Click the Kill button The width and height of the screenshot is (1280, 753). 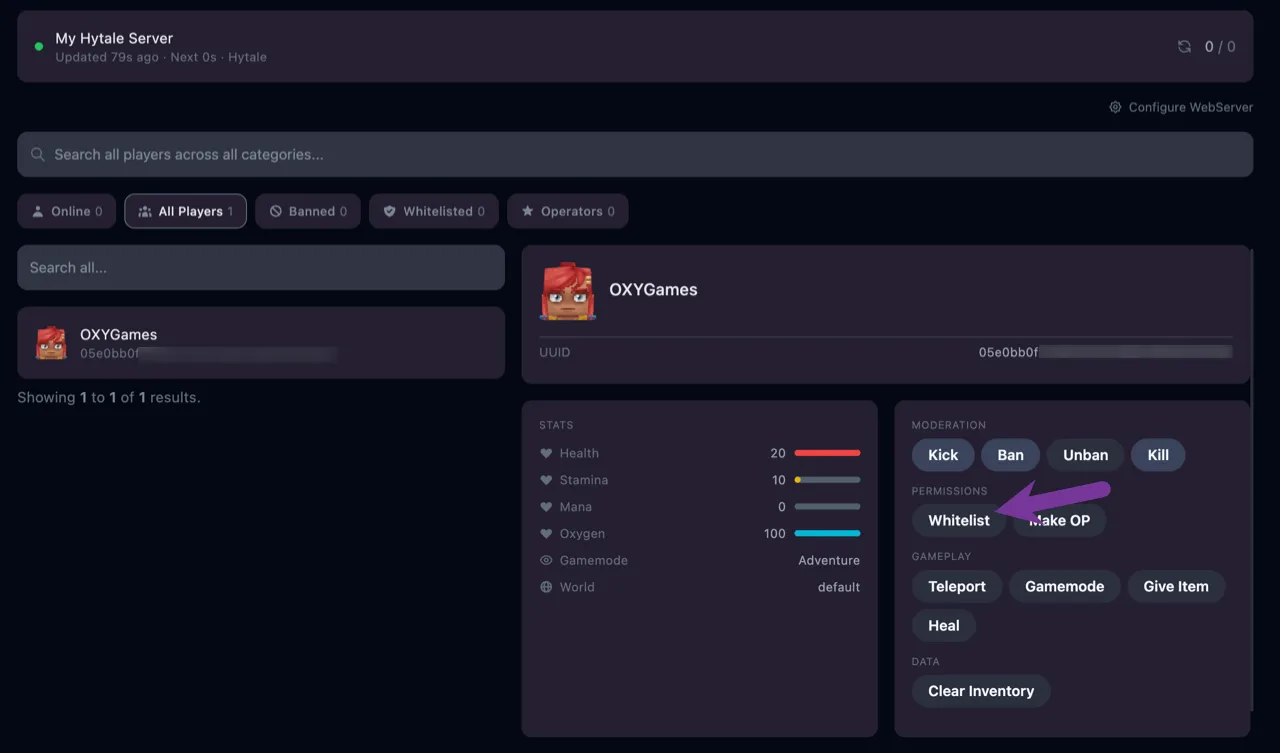tap(1158, 455)
